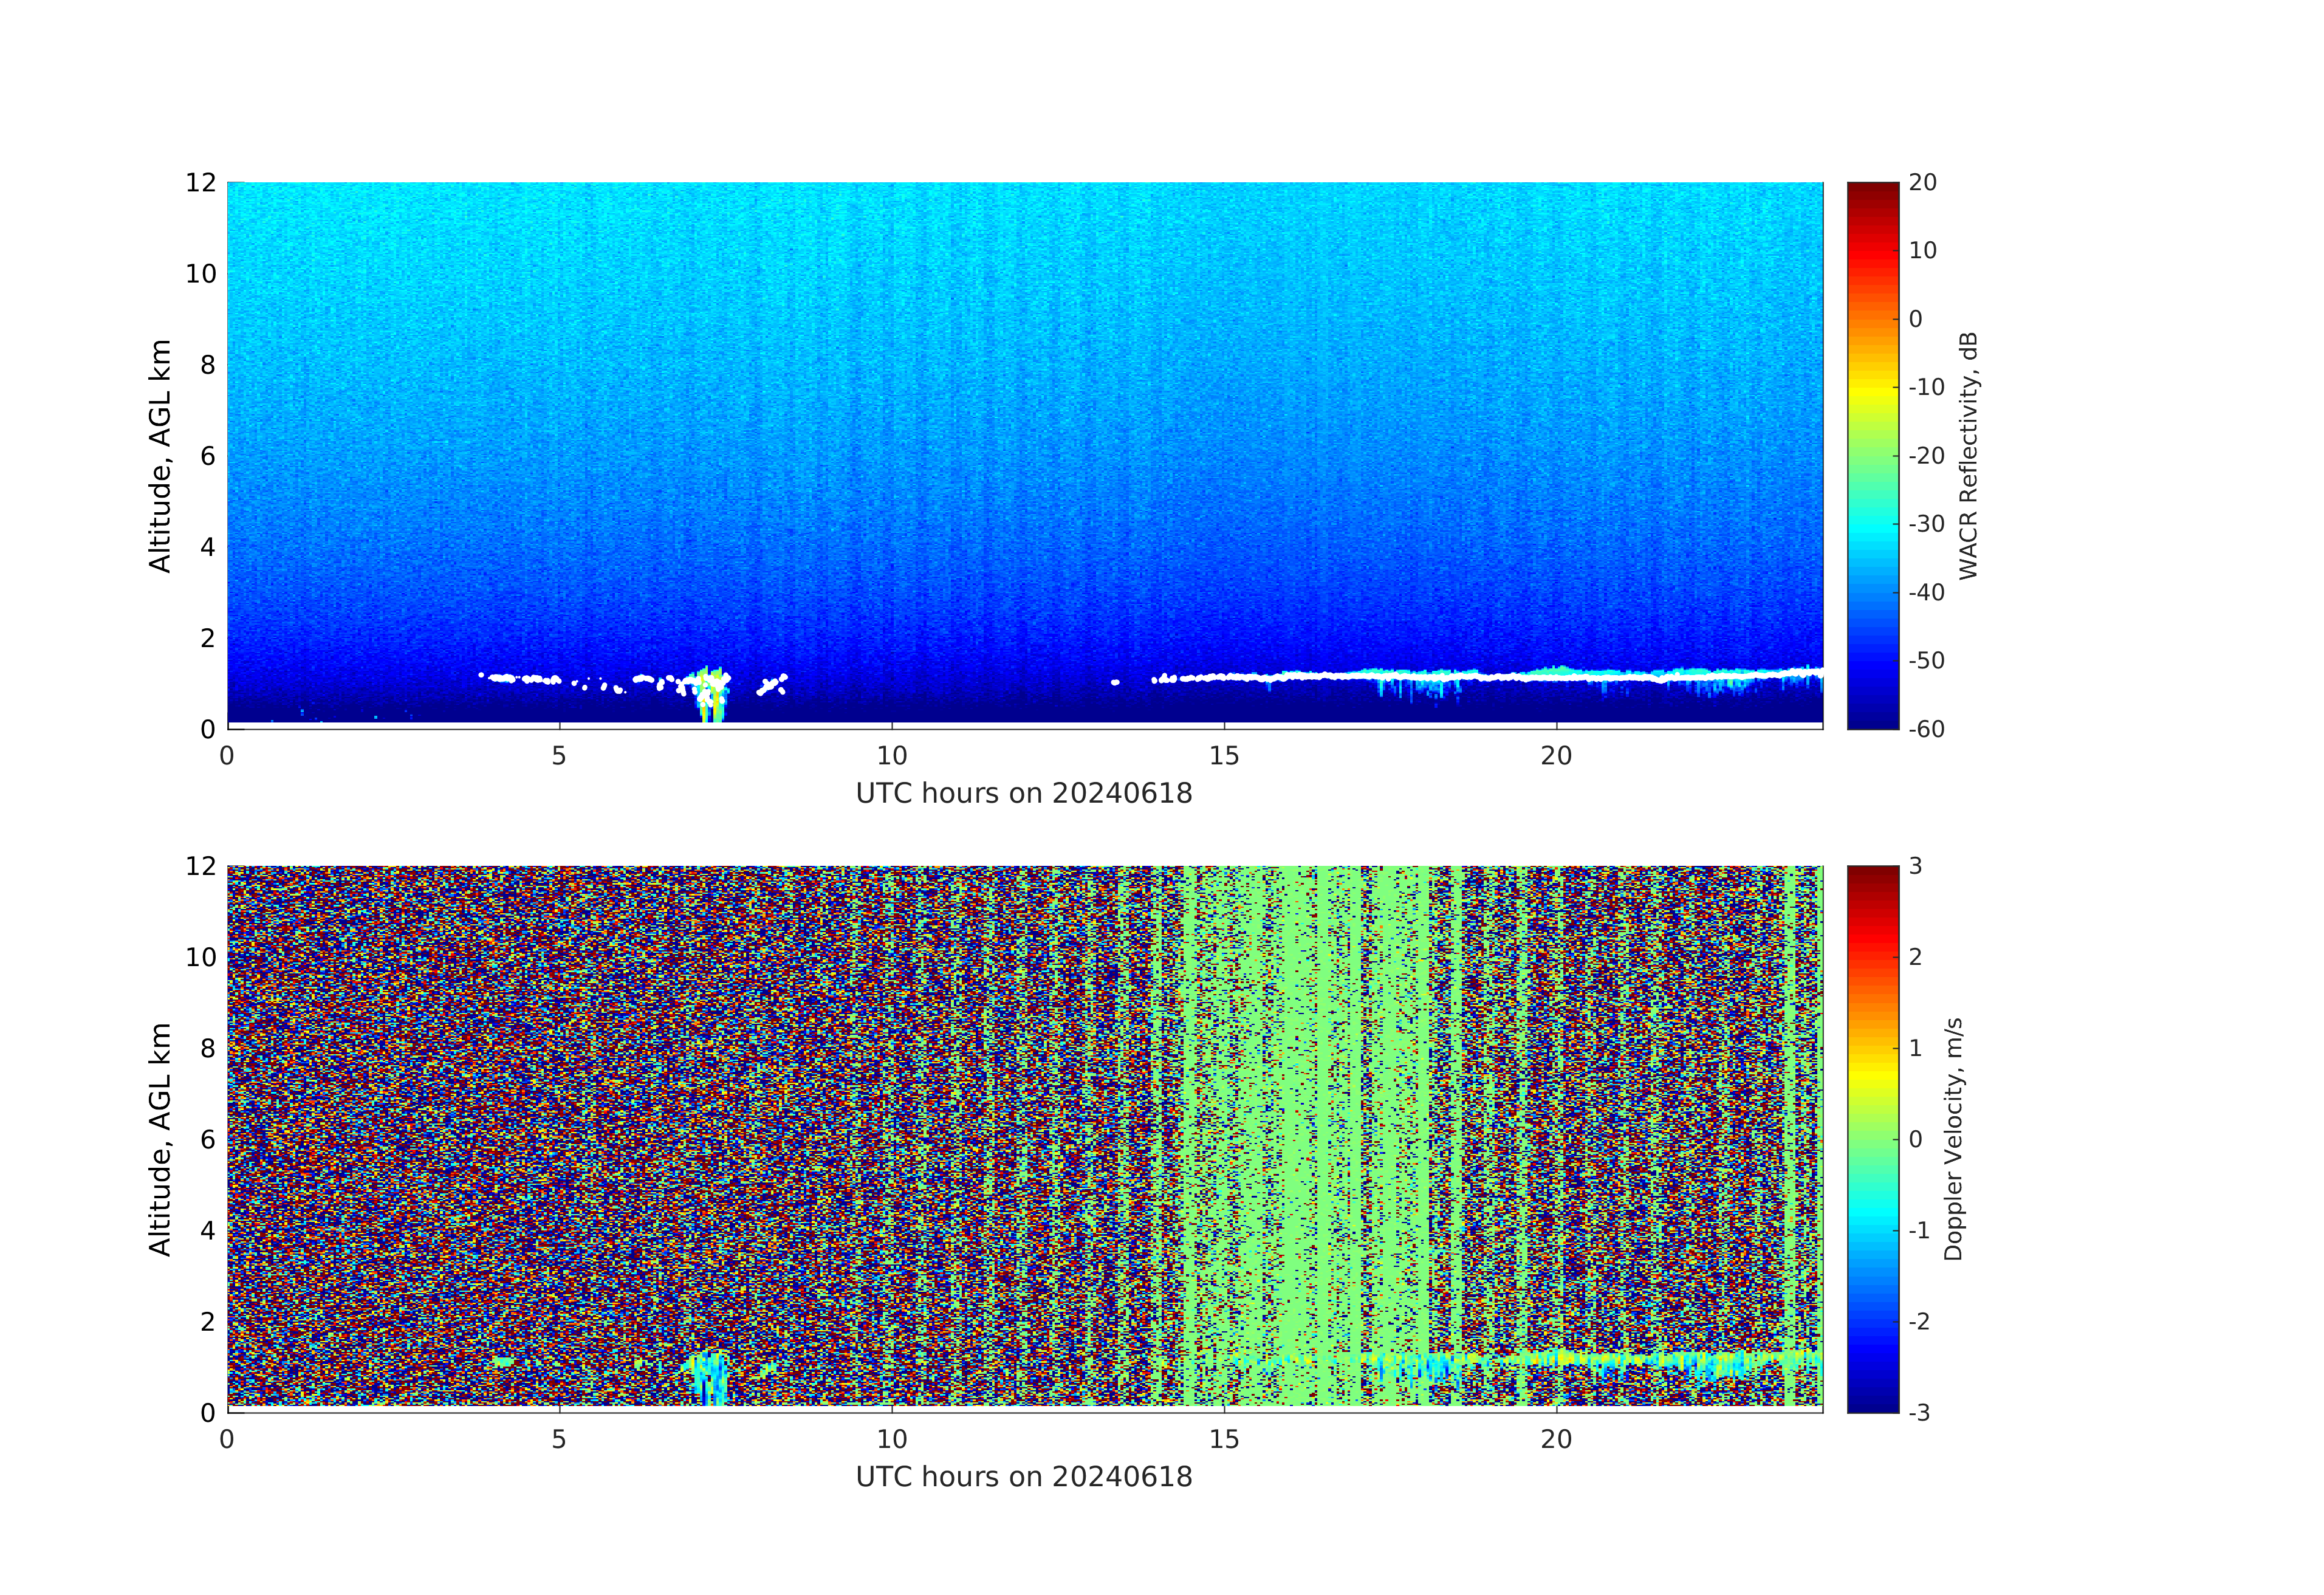
Task: Click the WACR Reflectivity colorbar
Action: [x=1872, y=455]
